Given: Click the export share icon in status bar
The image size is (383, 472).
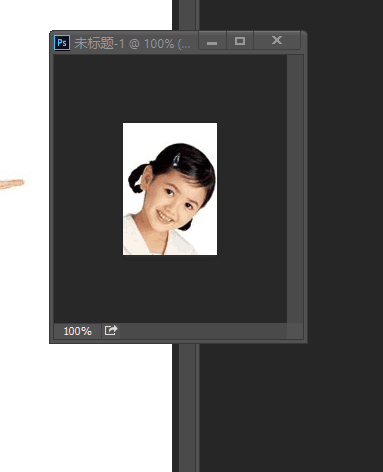Looking at the screenshot, I should click(111, 331).
